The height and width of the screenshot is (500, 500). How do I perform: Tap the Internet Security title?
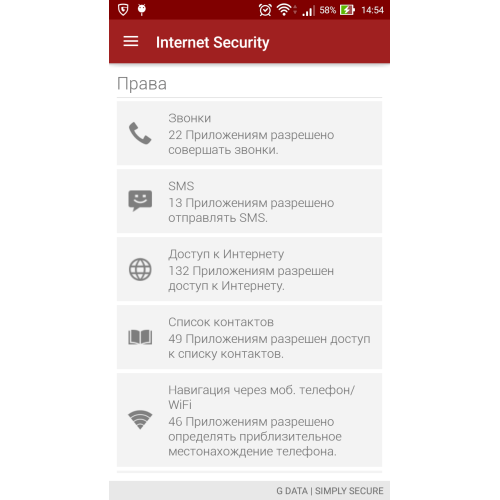213,43
